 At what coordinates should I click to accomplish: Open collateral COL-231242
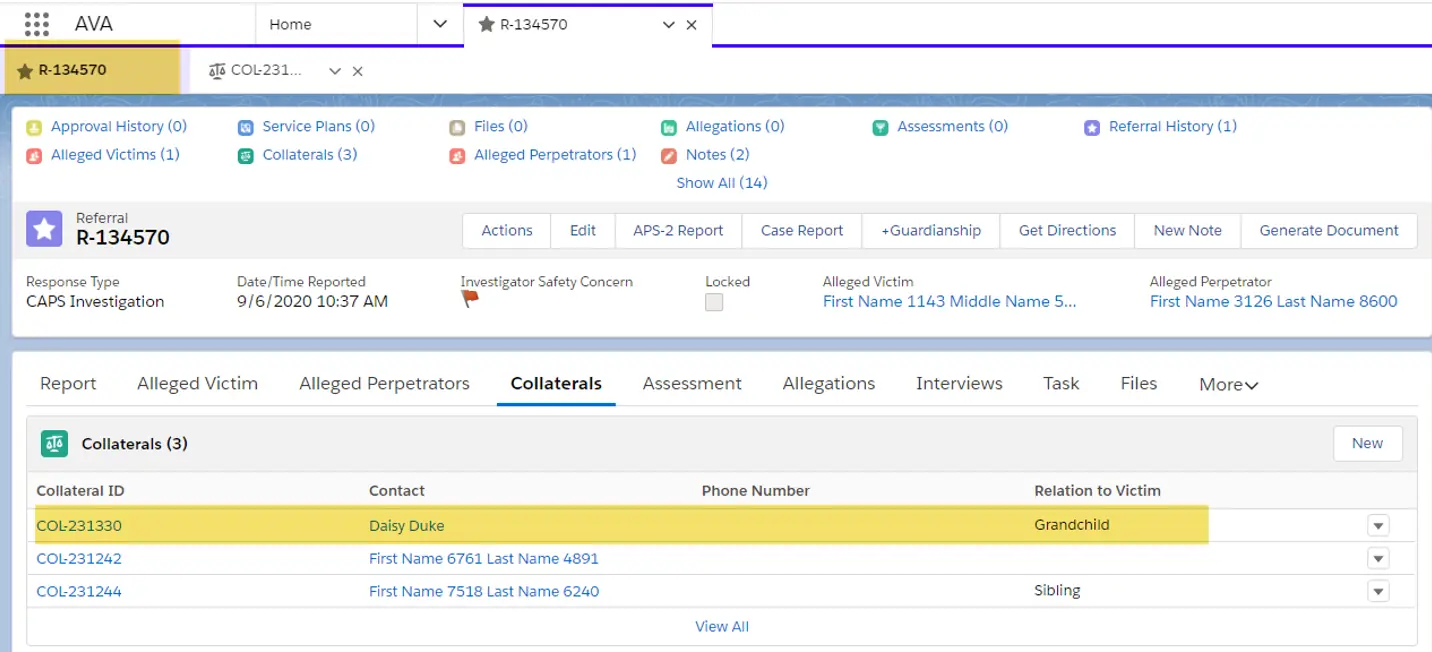click(79, 559)
